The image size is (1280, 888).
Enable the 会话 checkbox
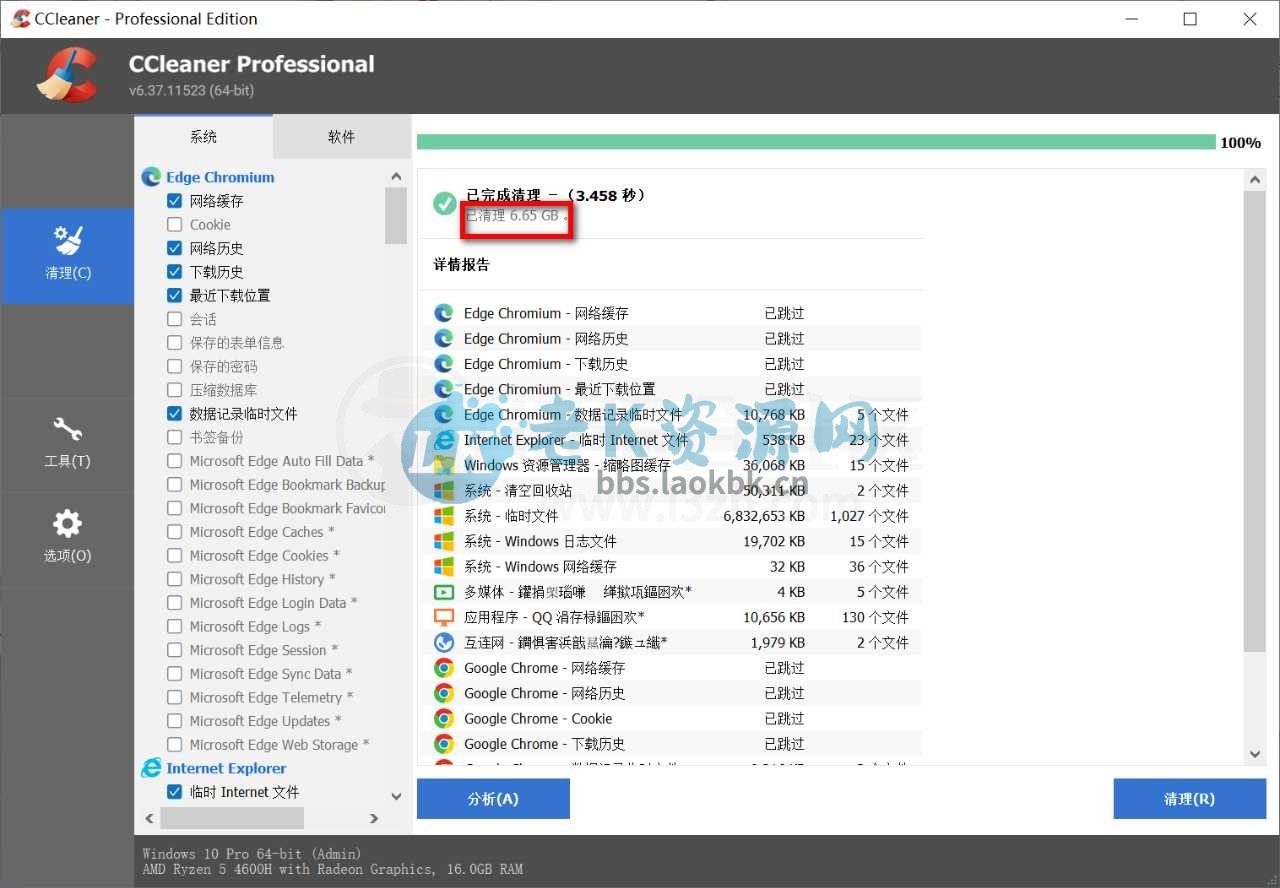coord(174,319)
